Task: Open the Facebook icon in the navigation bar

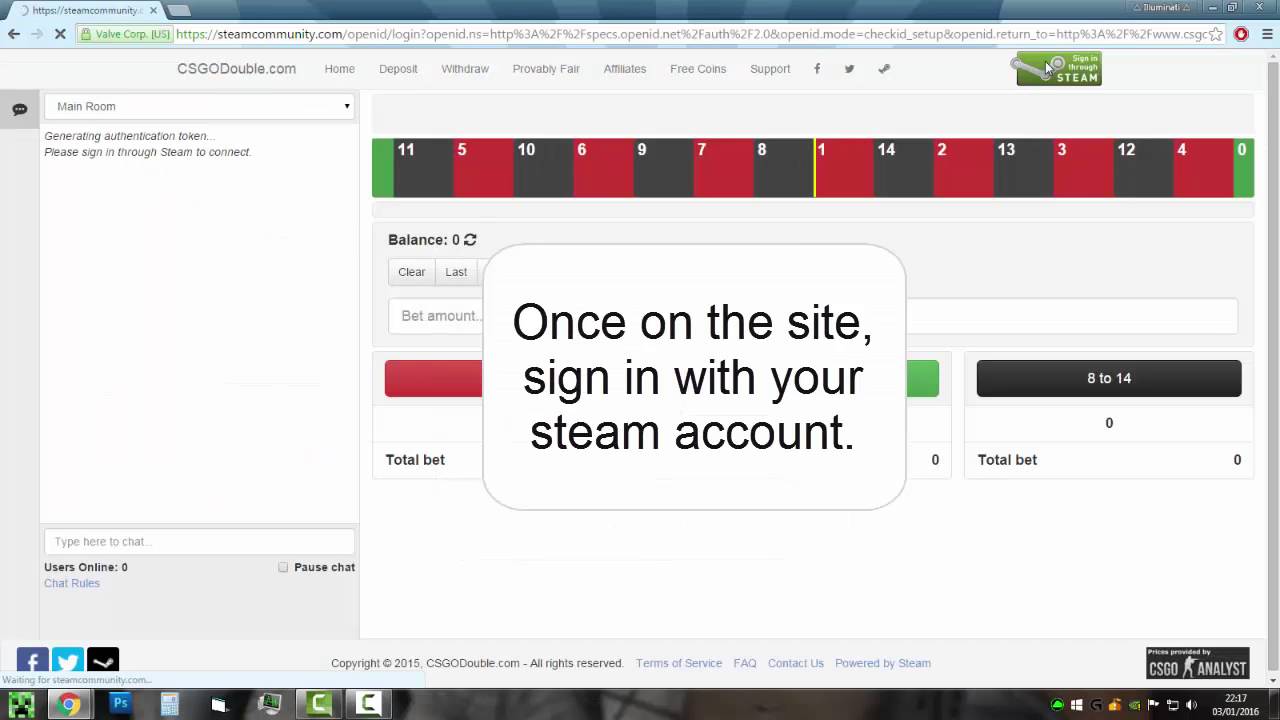Action: click(x=817, y=69)
